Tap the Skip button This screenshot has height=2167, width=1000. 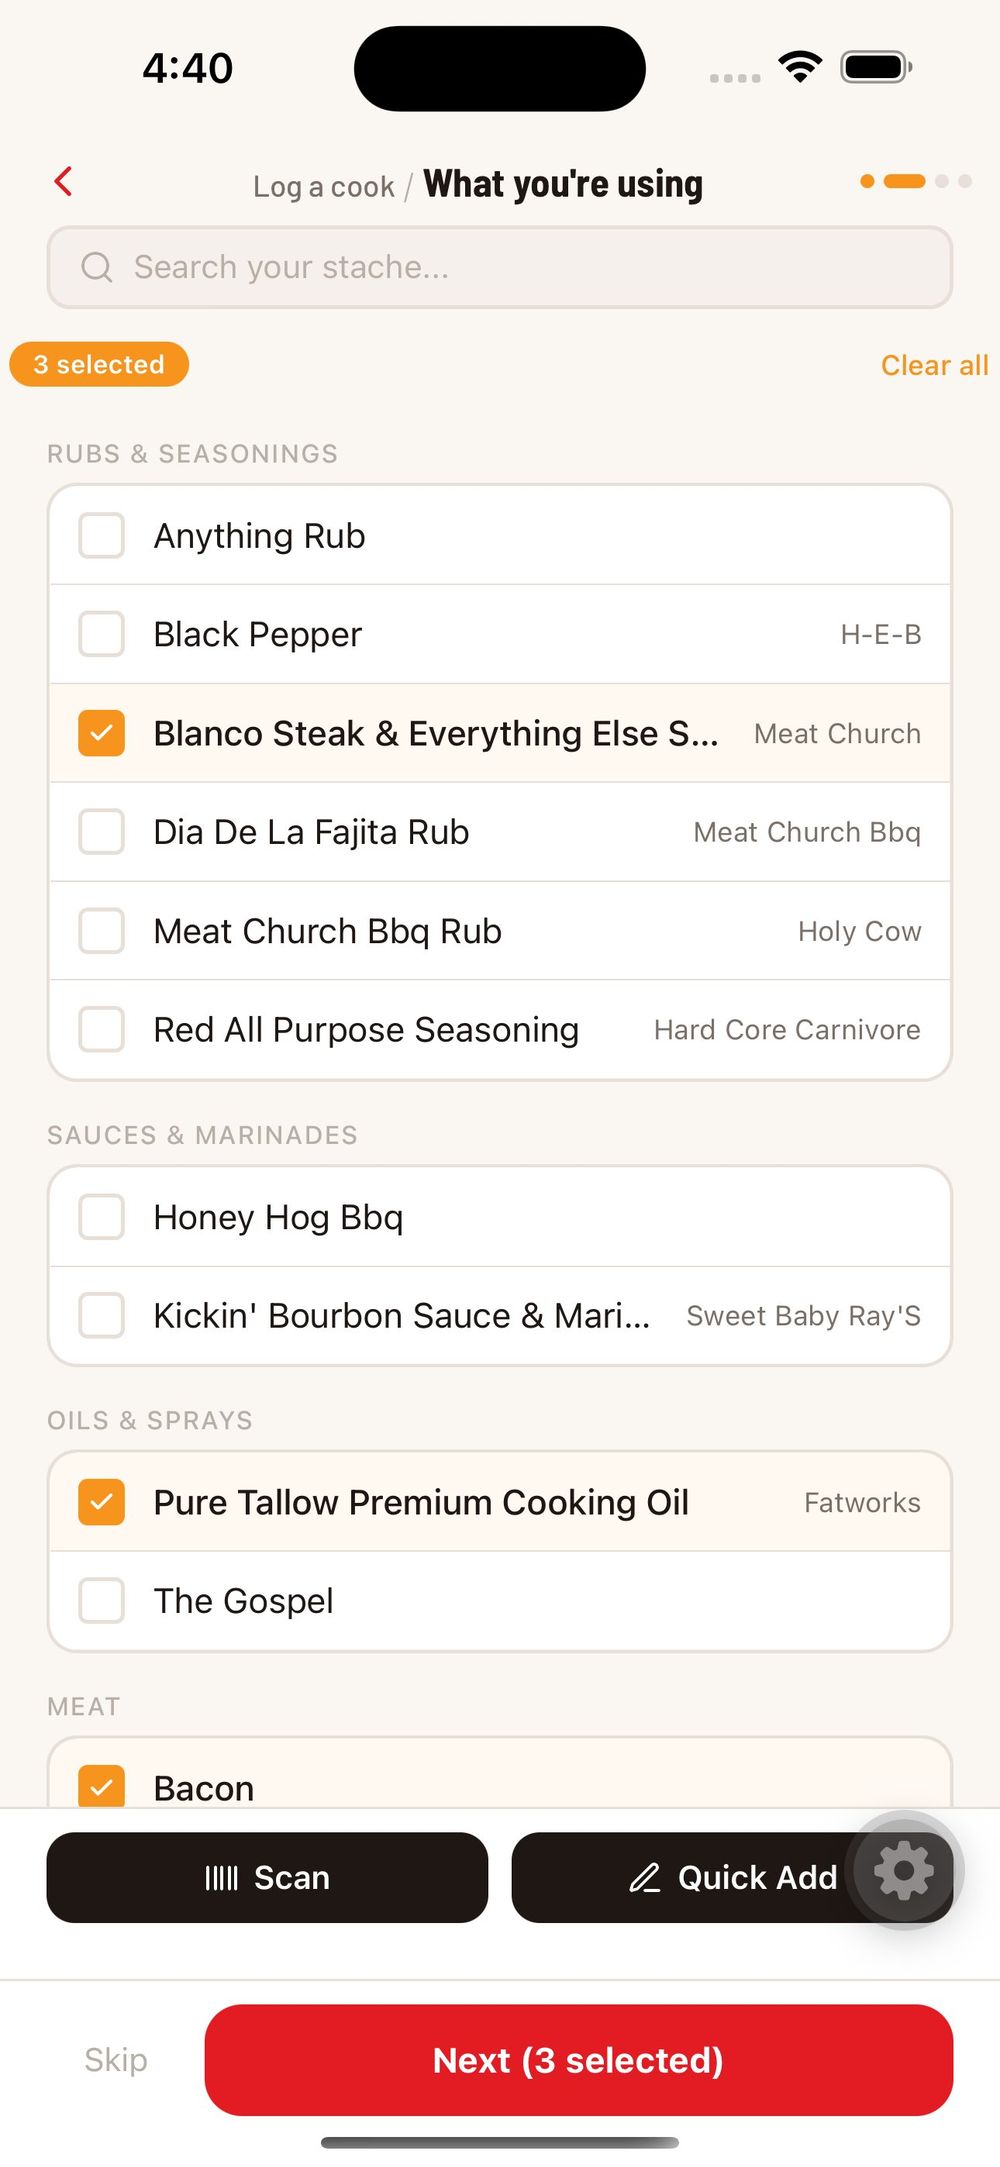(x=116, y=2060)
